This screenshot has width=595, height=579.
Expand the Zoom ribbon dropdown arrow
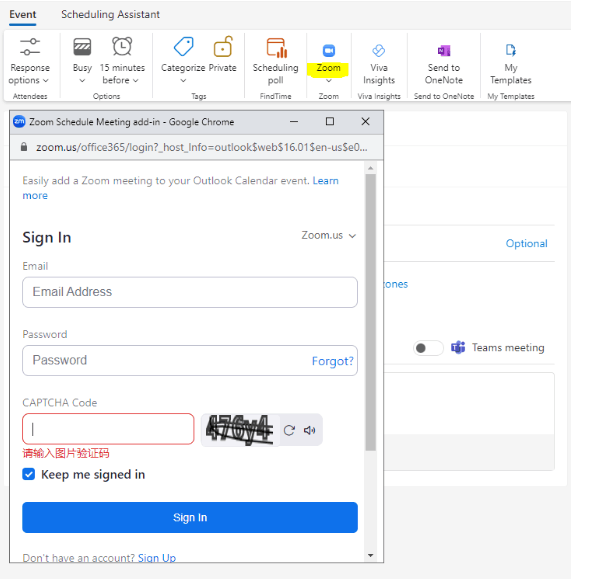[329, 80]
